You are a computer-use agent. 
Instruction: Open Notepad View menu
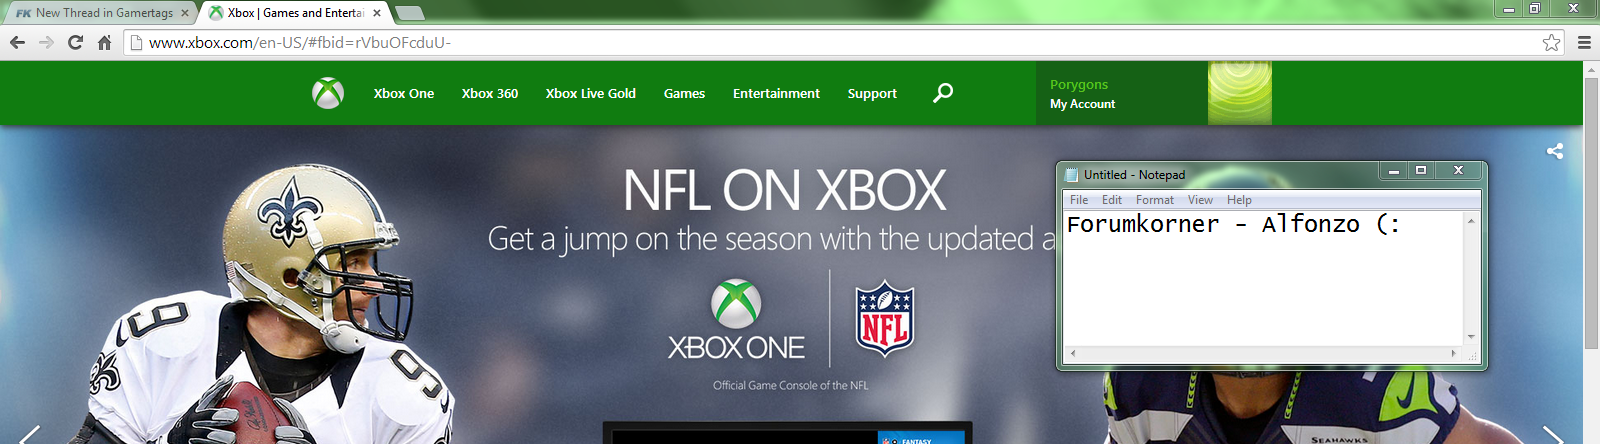(1200, 200)
